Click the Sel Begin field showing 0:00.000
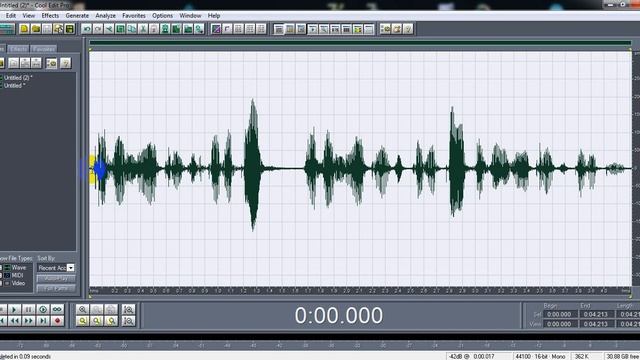The width and height of the screenshot is (640, 360). point(559,314)
